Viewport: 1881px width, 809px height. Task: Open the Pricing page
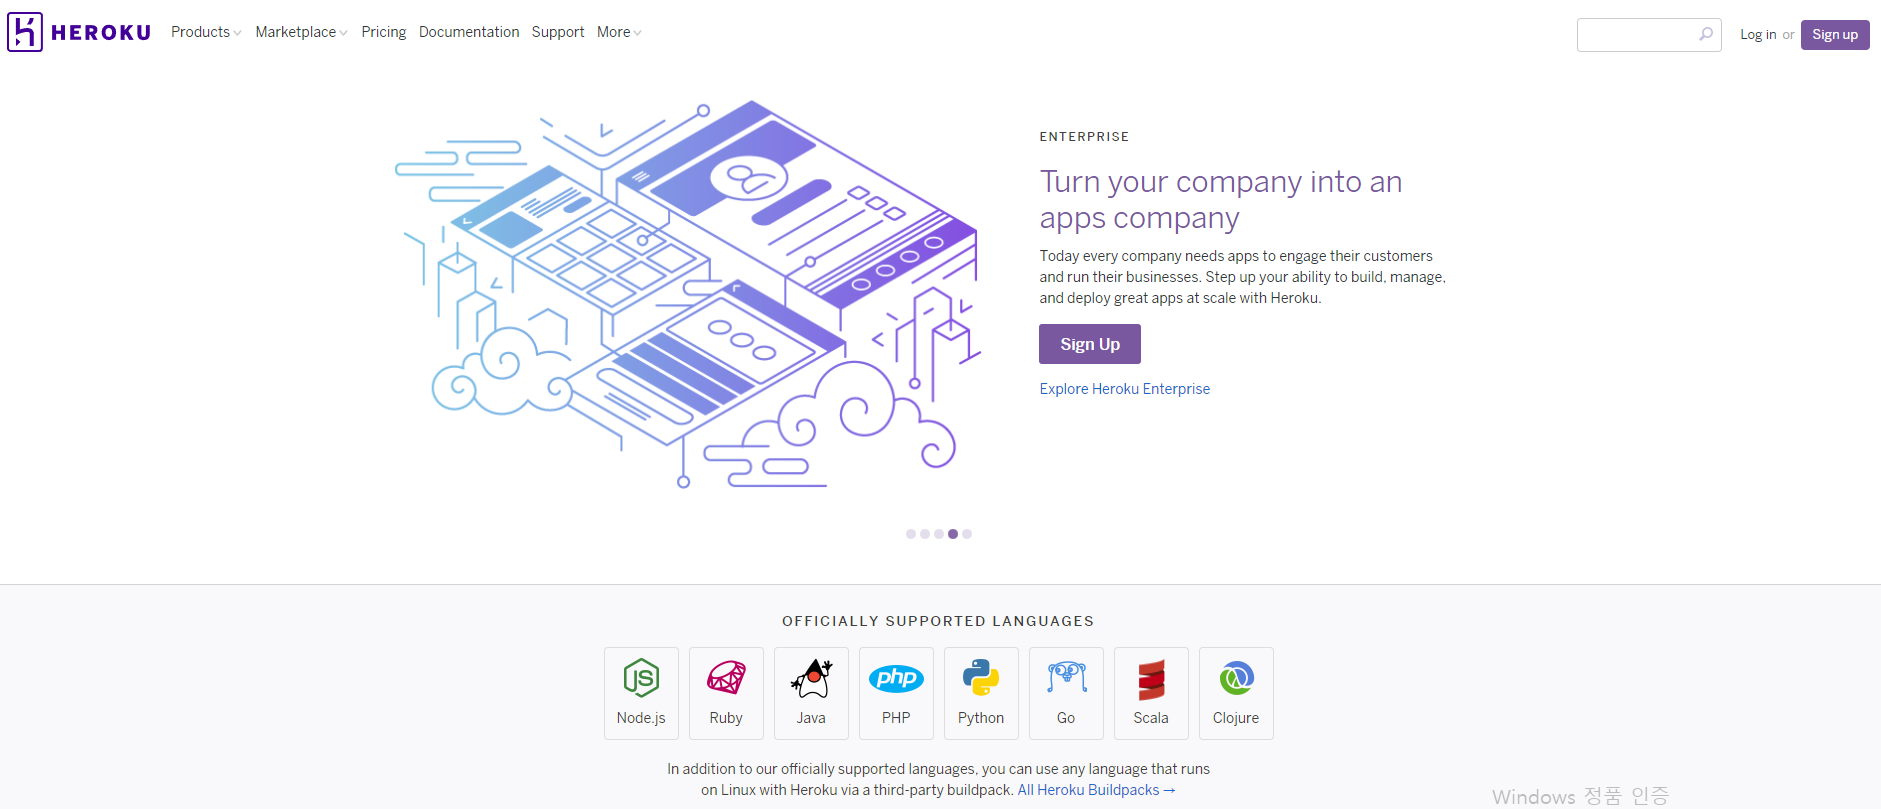click(x=384, y=32)
